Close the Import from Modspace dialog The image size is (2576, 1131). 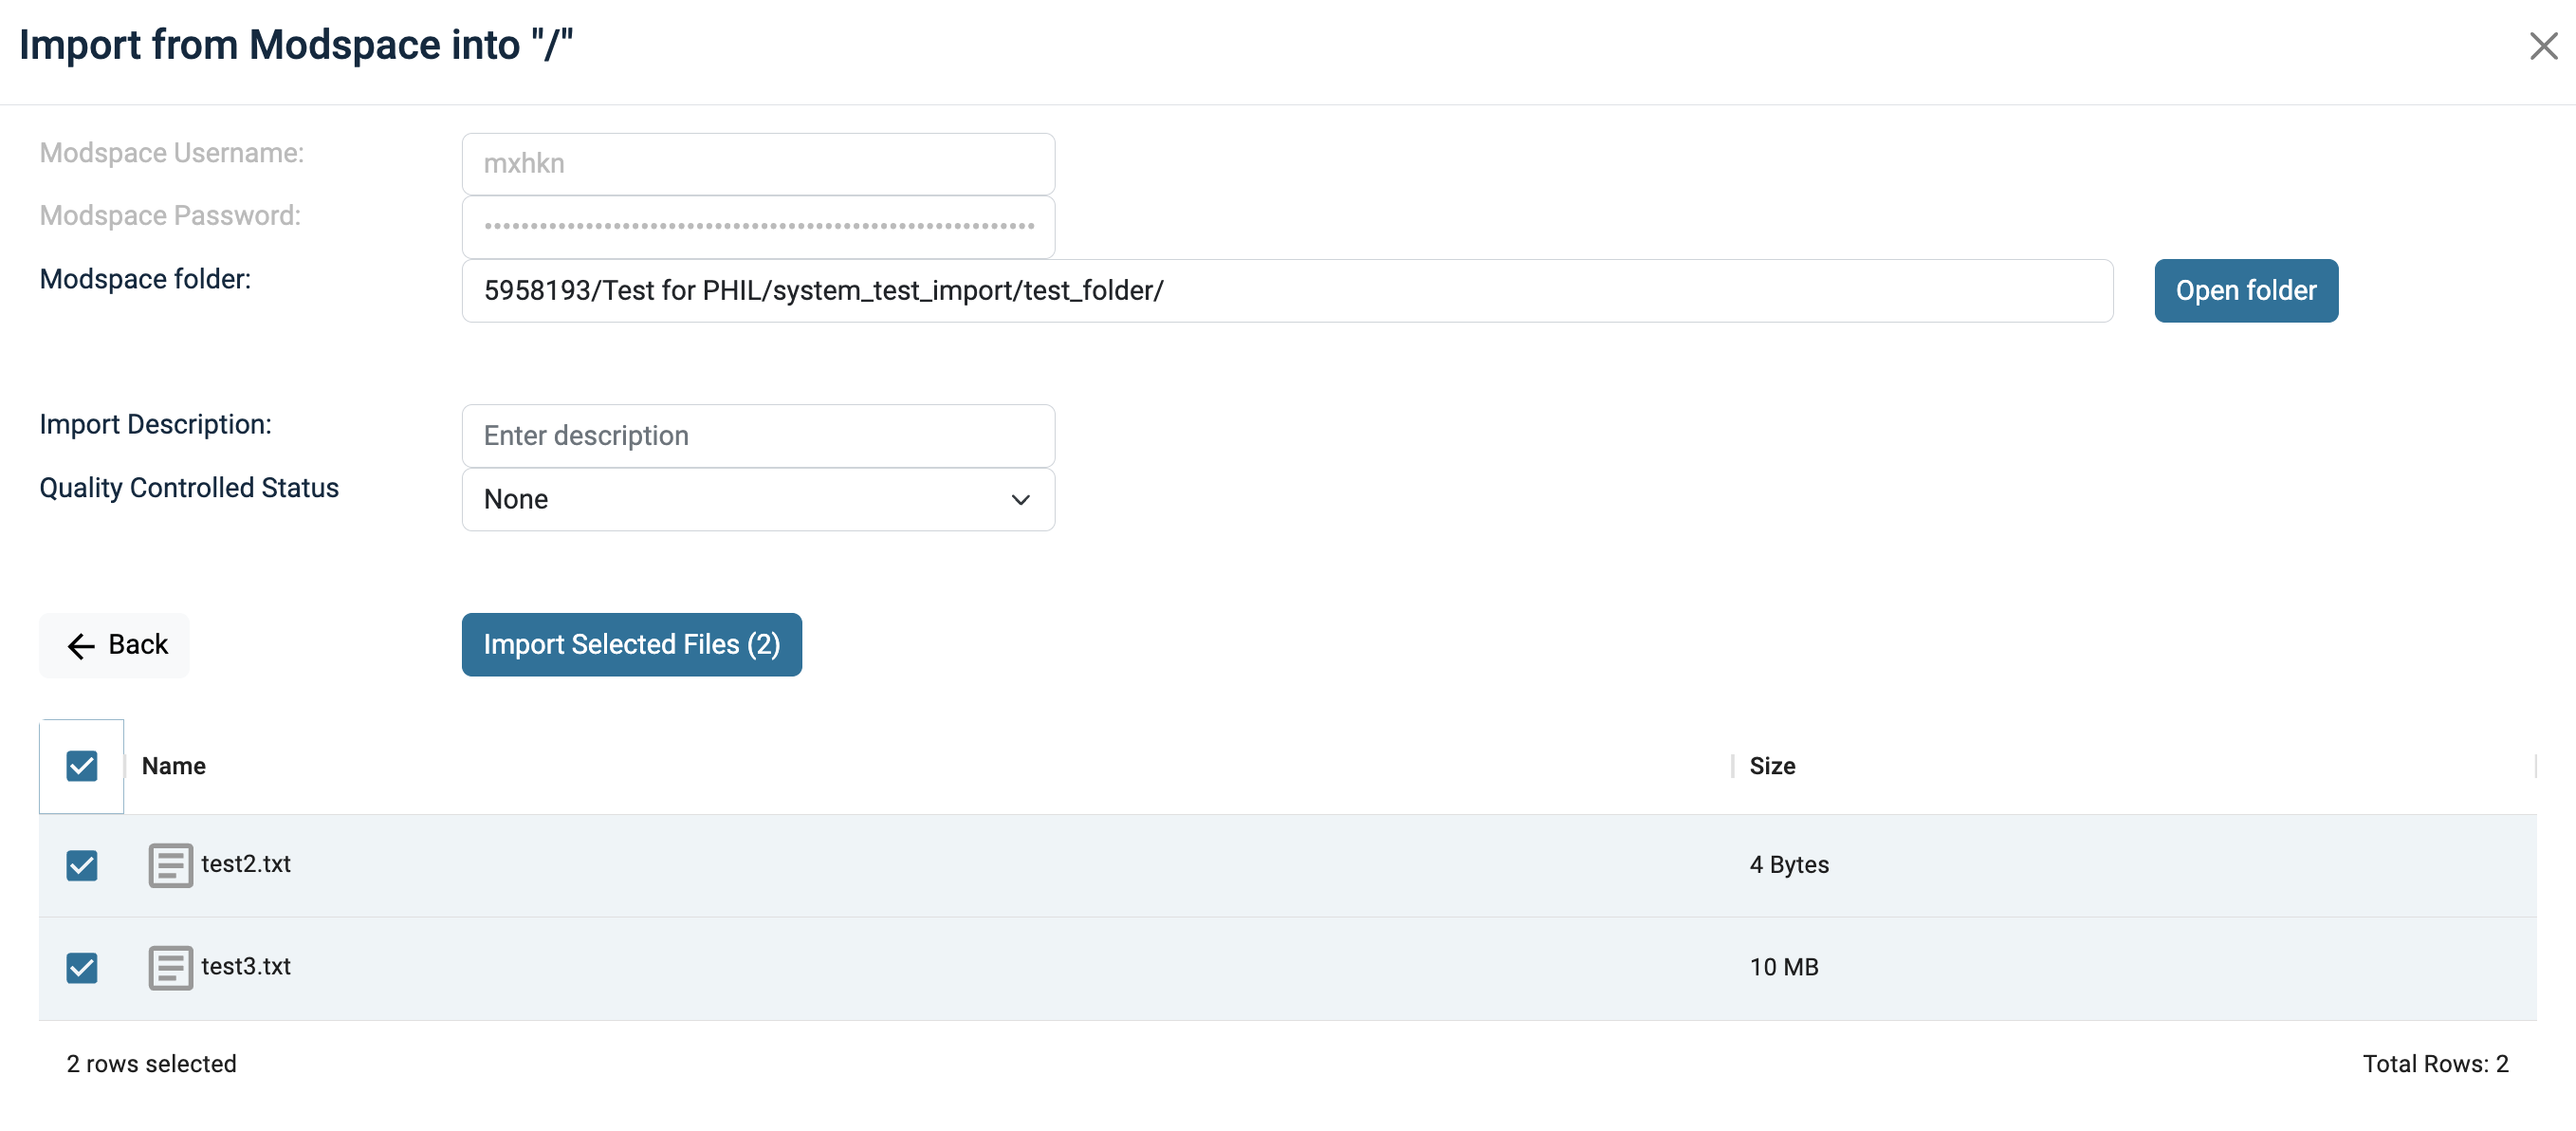pos(2542,46)
